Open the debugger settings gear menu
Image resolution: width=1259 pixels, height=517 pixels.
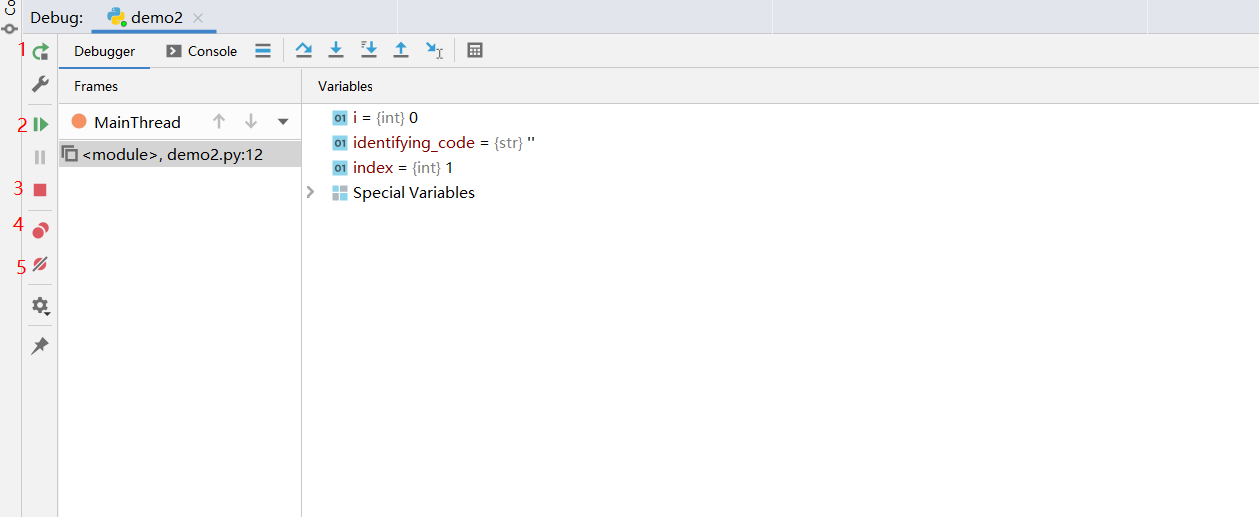click(x=40, y=306)
